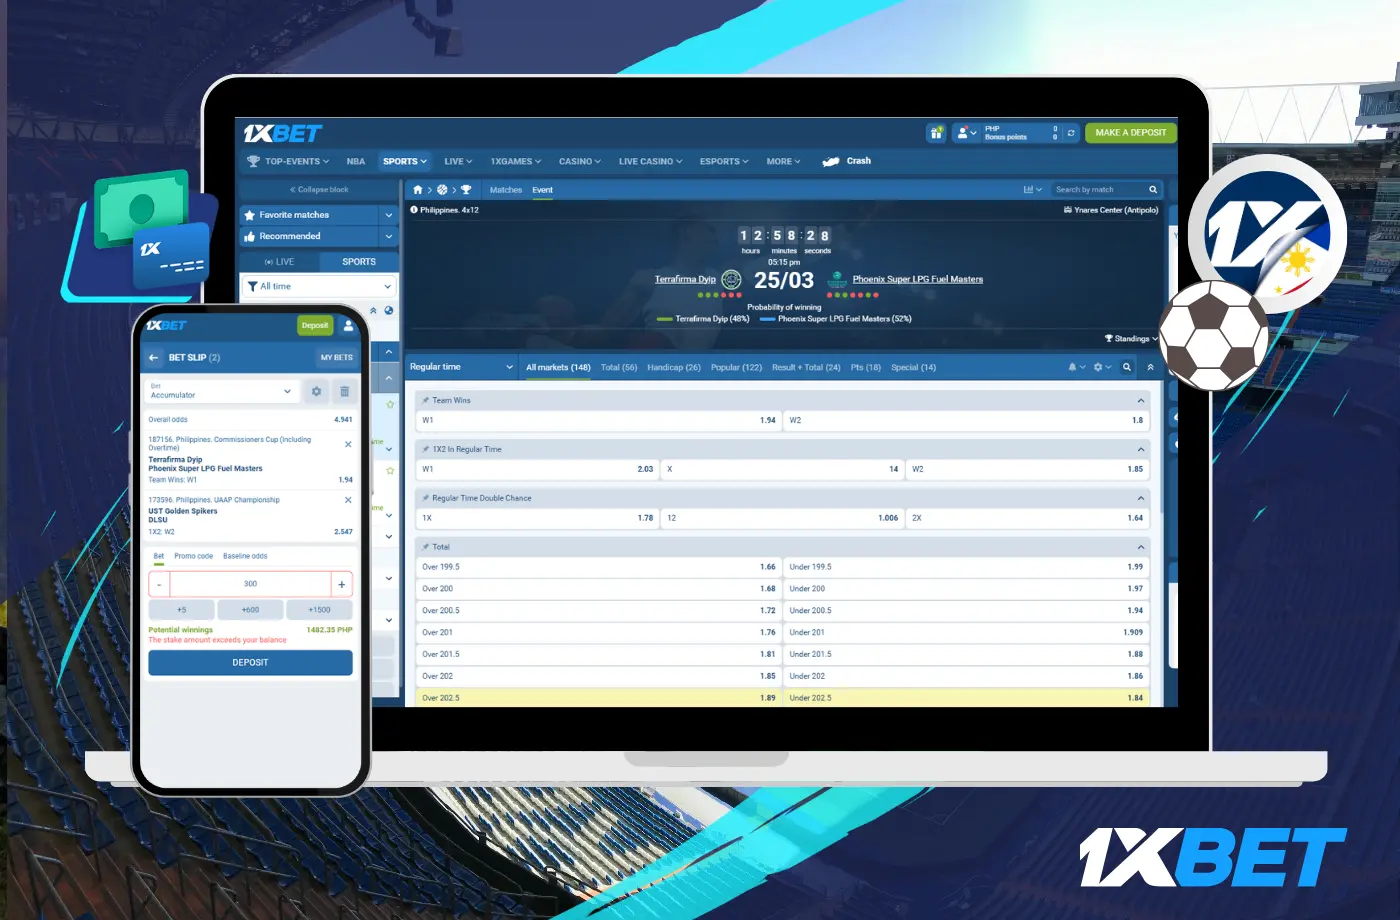Open the TOP-EVENTS menu
Image resolution: width=1400 pixels, height=920 pixels.
(288, 161)
